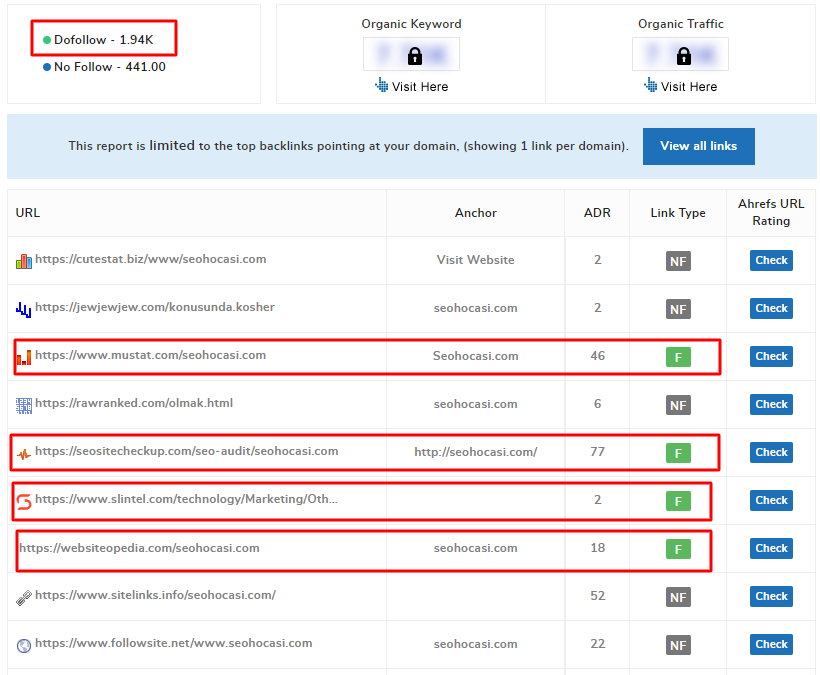Viewport: 820px width, 675px height.
Task: Click the hand pointer icon under Organic Keyword
Action: pos(382,85)
